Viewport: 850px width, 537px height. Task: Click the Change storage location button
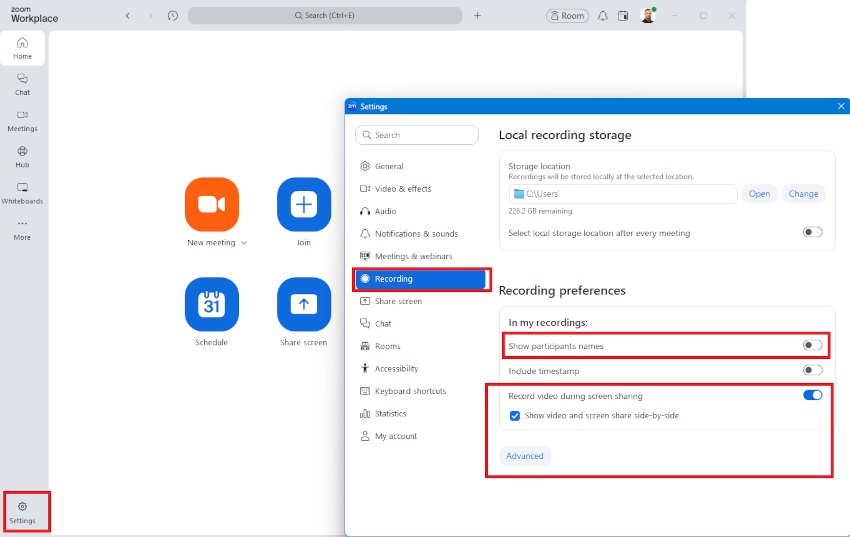point(803,194)
